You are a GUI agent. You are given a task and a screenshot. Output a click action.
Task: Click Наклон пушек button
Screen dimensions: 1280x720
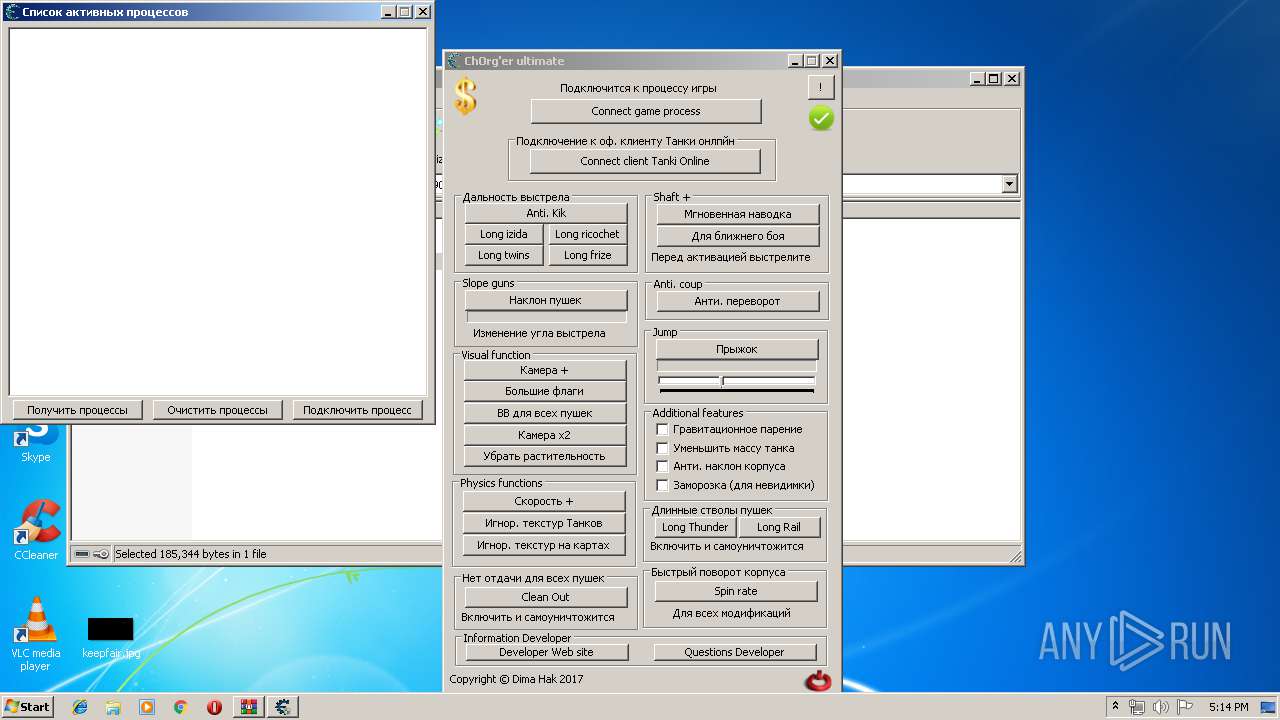(545, 300)
